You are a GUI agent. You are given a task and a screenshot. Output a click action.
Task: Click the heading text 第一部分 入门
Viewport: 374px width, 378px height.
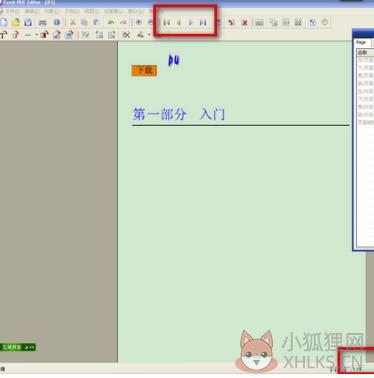tap(179, 114)
